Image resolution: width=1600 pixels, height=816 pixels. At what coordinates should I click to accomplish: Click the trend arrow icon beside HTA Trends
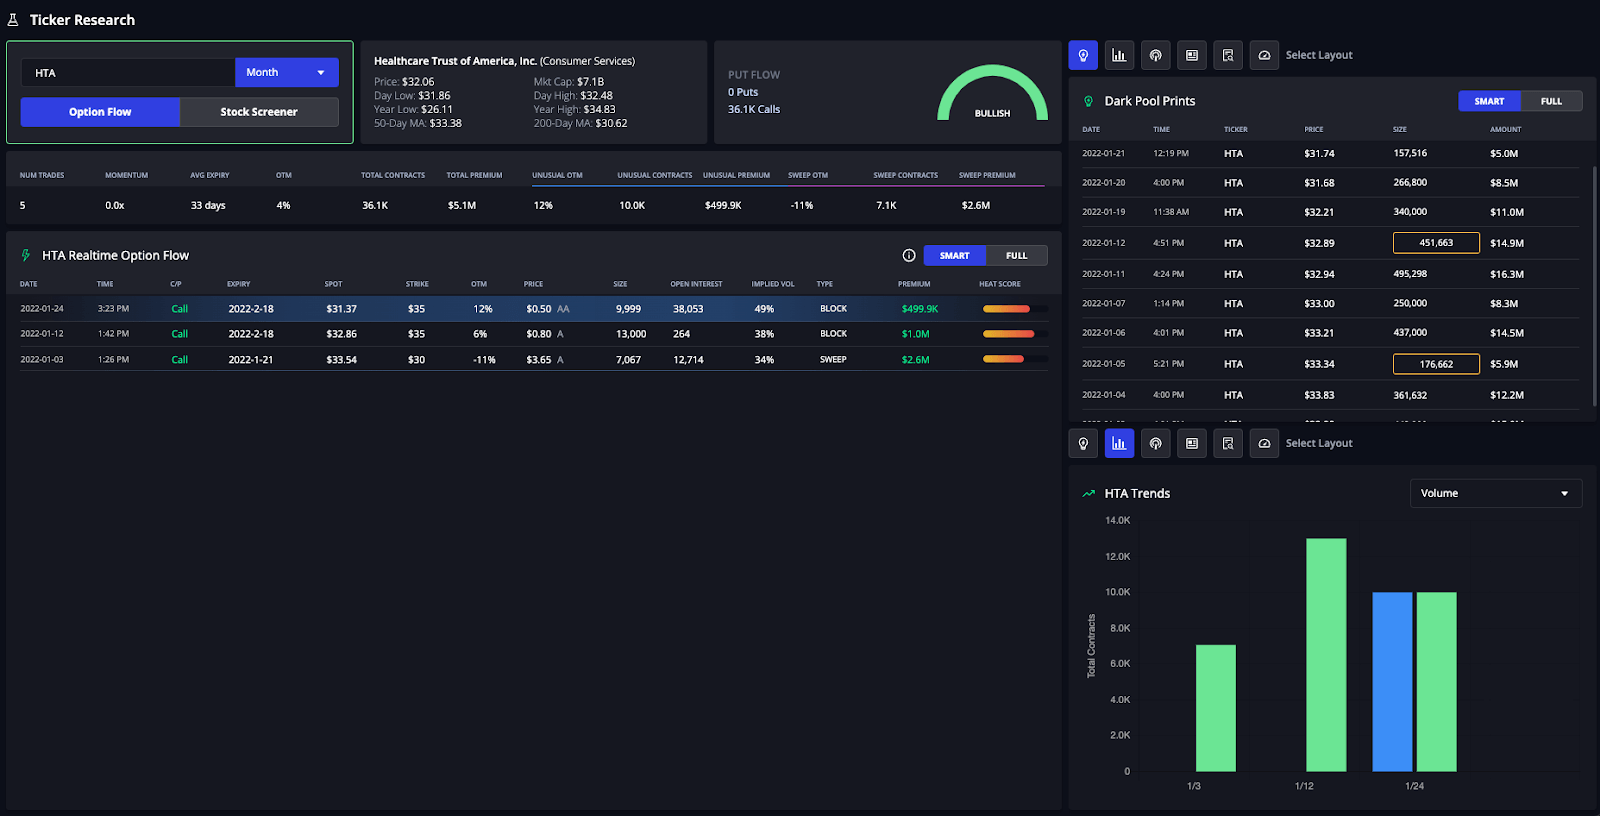click(x=1088, y=493)
